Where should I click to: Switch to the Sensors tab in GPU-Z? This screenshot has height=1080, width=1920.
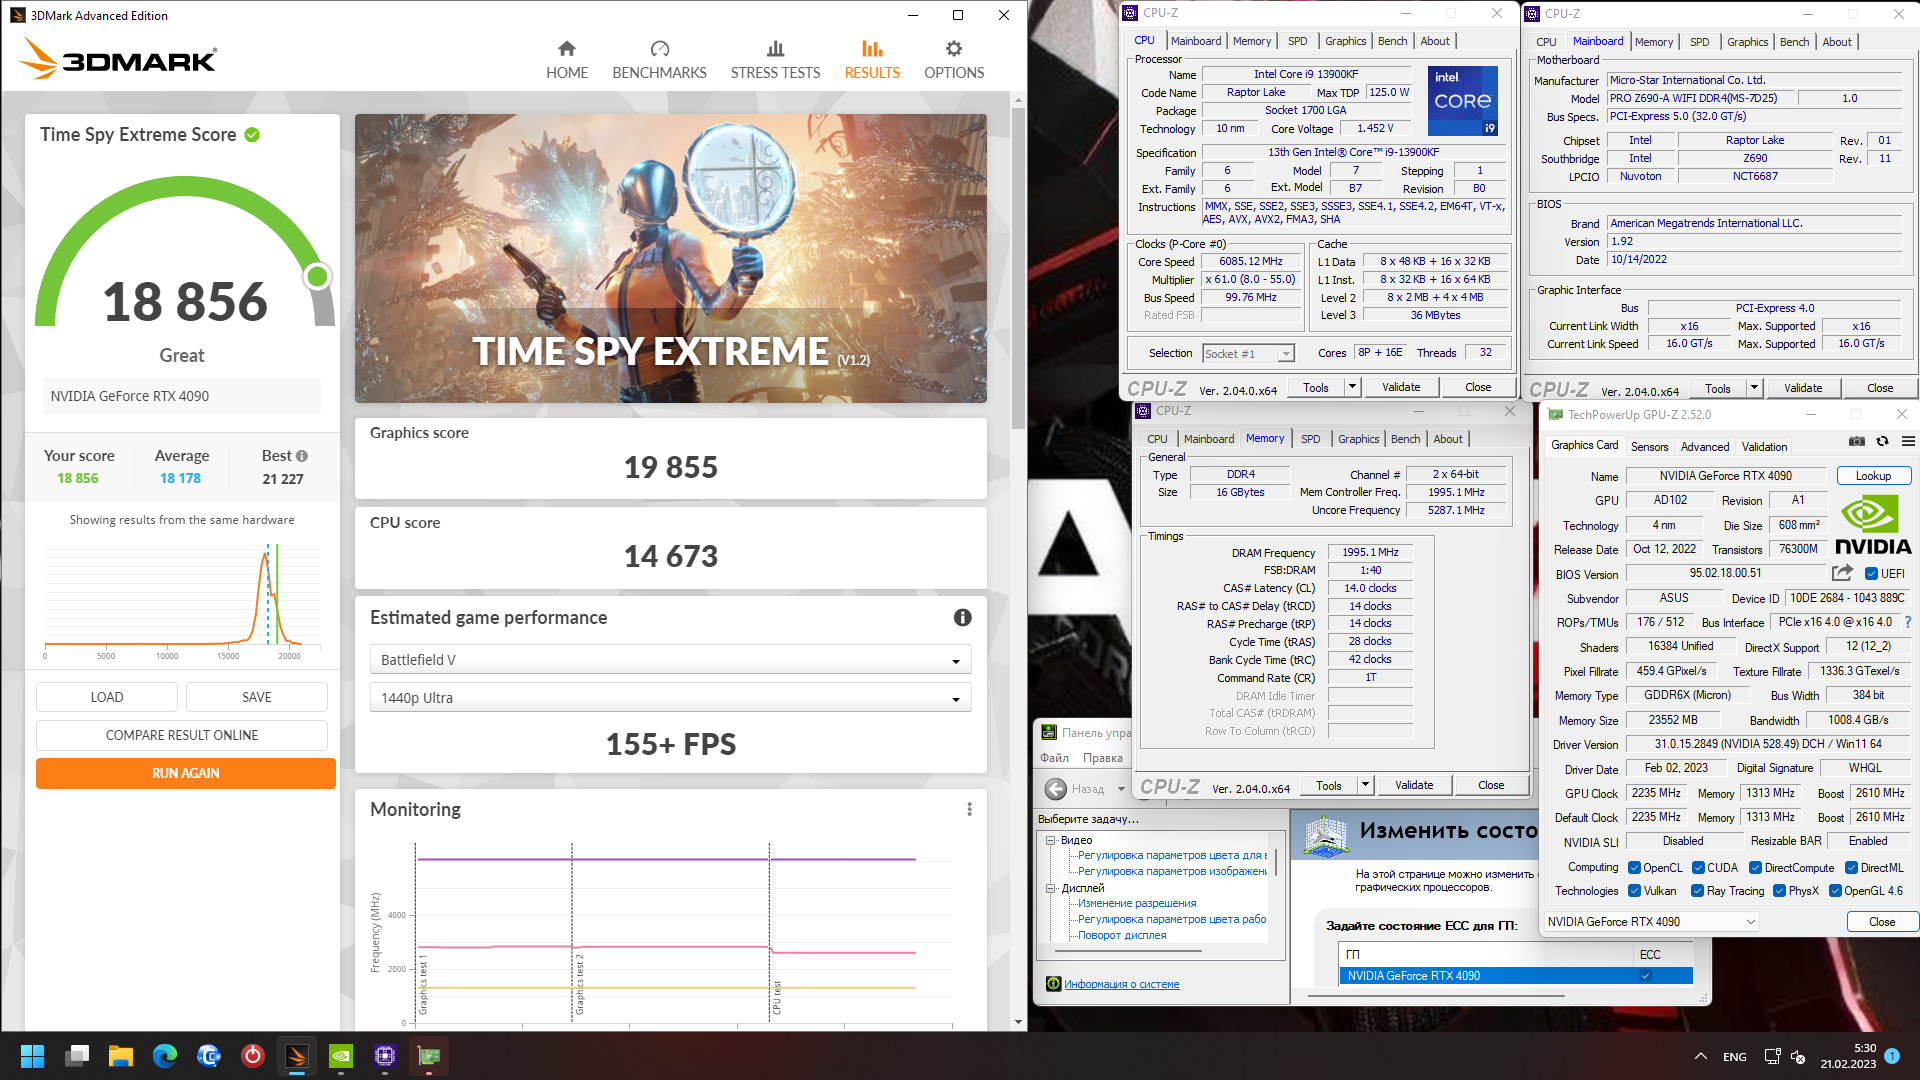tap(1649, 447)
